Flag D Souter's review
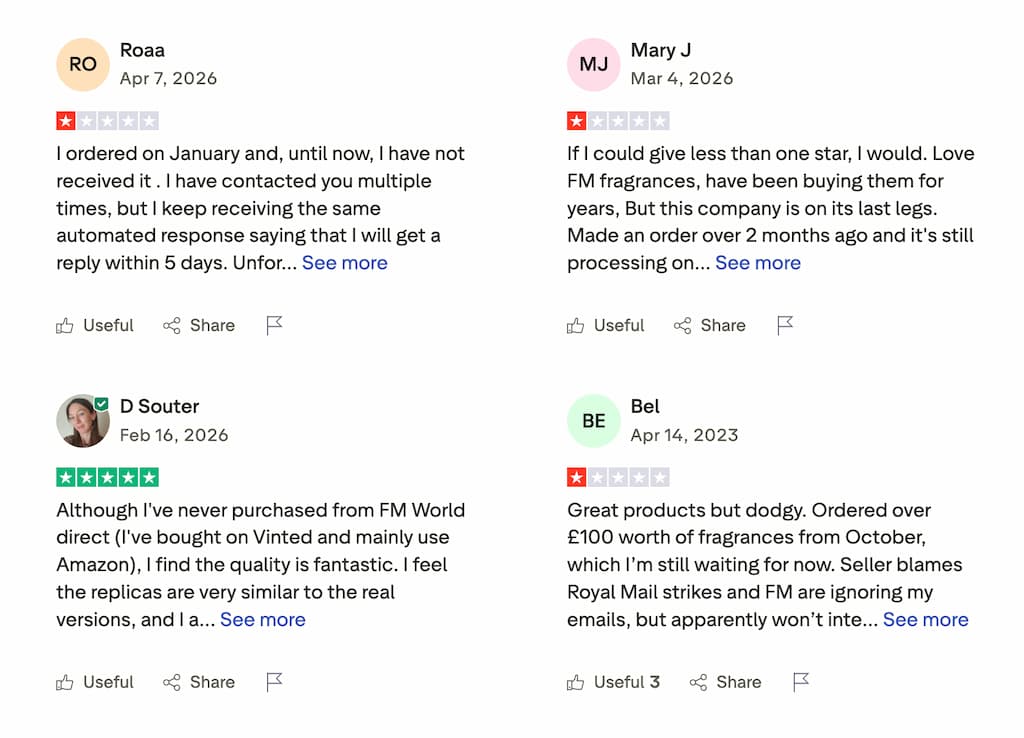This screenshot has width=1024, height=738. tap(274, 682)
